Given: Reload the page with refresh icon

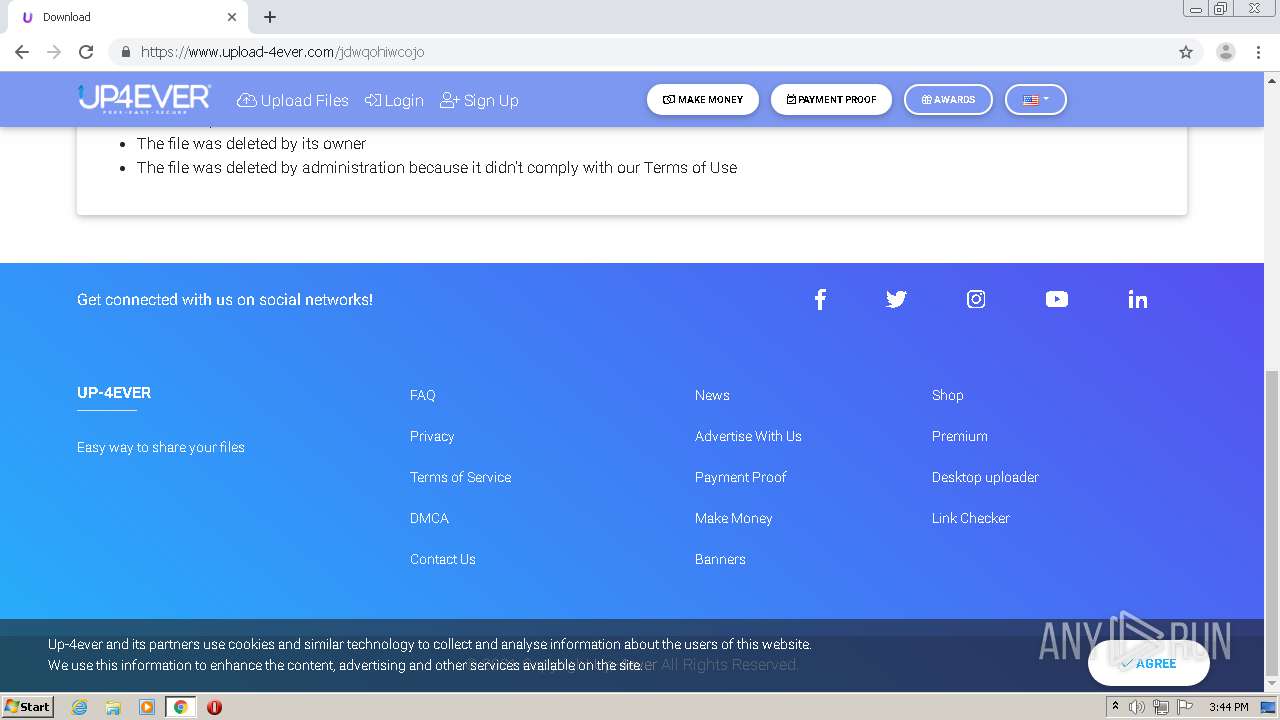Looking at the screenshot, I should tap(86, 52).
